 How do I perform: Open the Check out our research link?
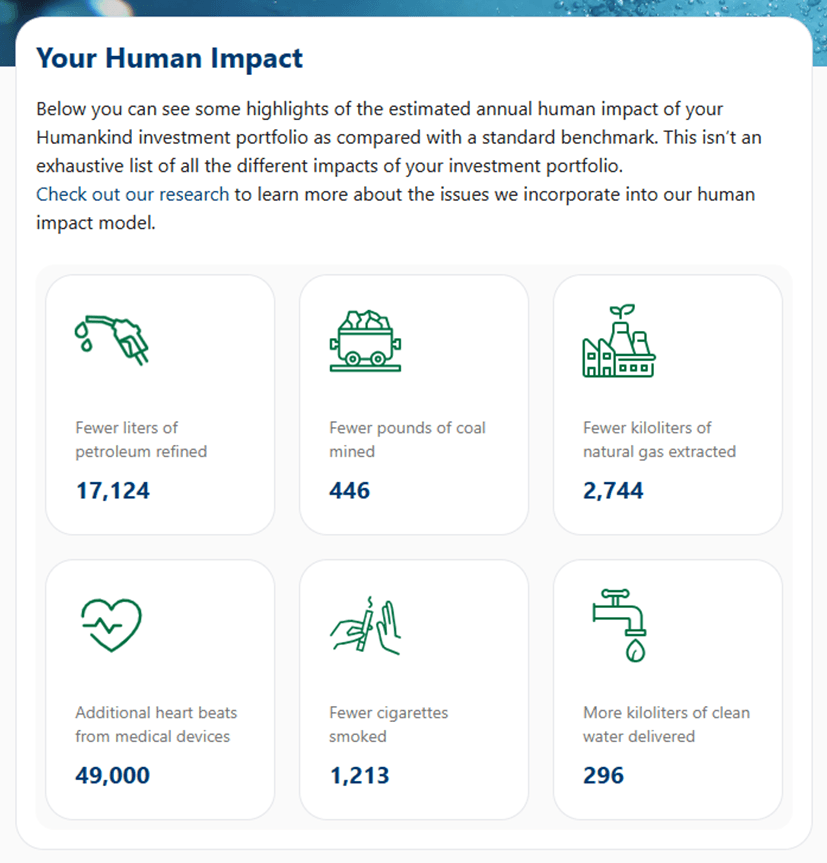(x=131, y=194)
